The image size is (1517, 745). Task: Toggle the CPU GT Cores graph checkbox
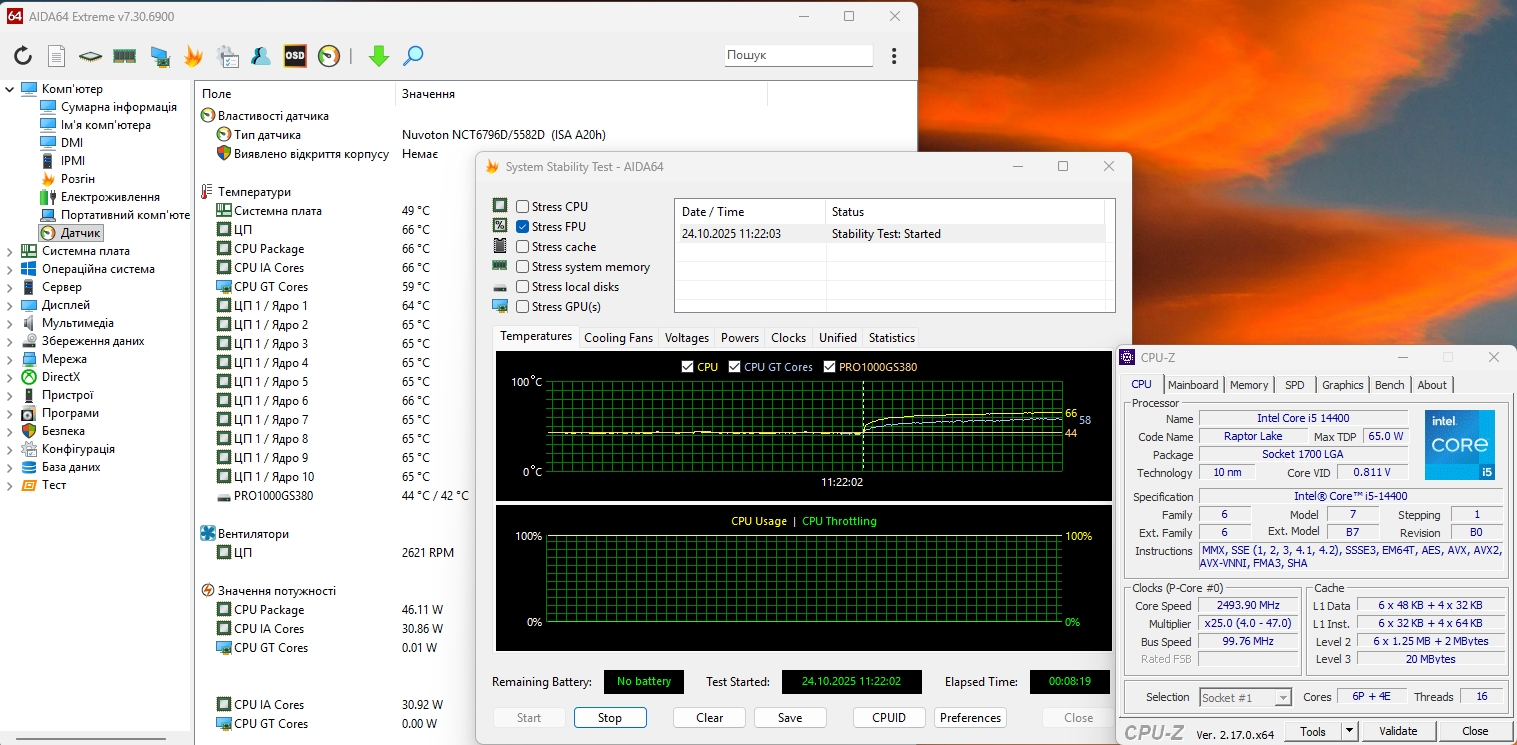(x=735, y=367)
